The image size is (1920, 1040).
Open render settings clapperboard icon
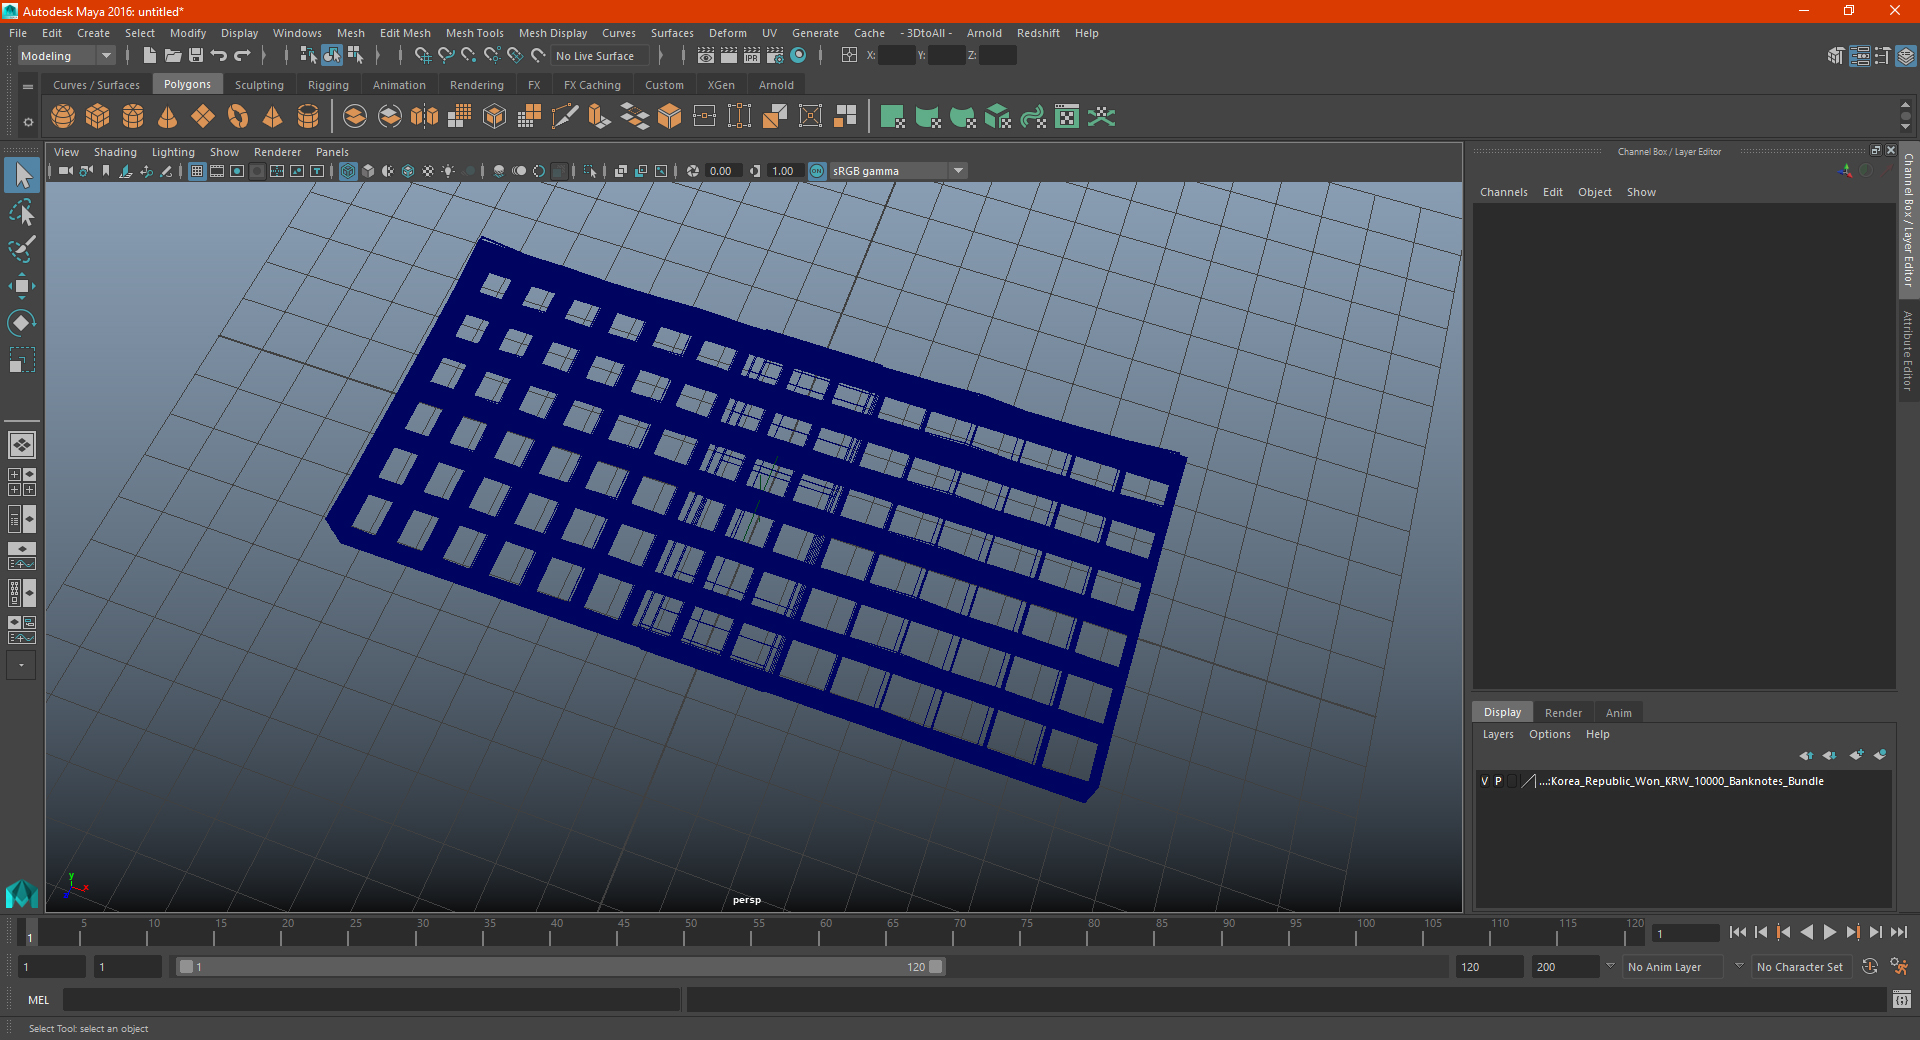click(x=775, y=56)
